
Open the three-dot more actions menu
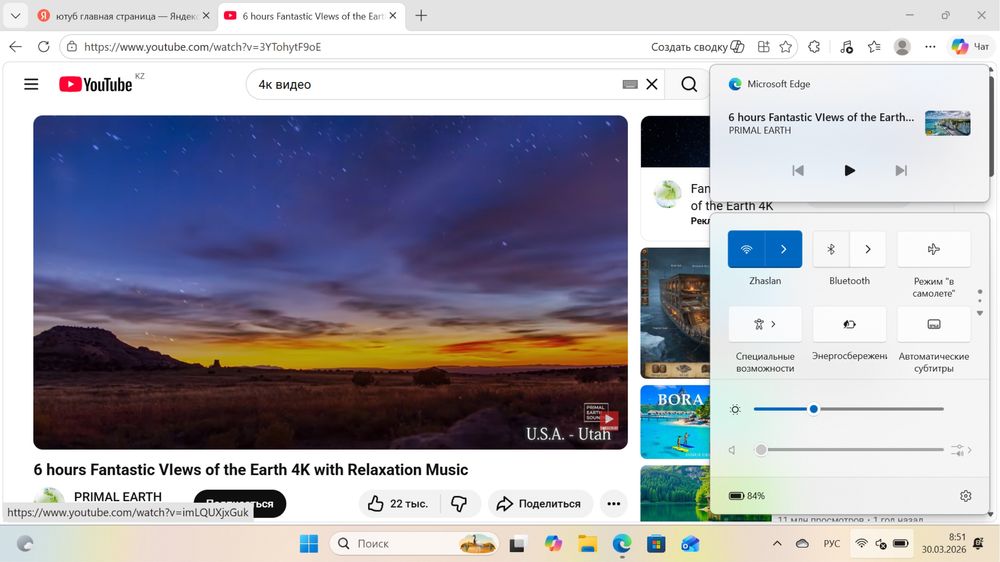614,503
